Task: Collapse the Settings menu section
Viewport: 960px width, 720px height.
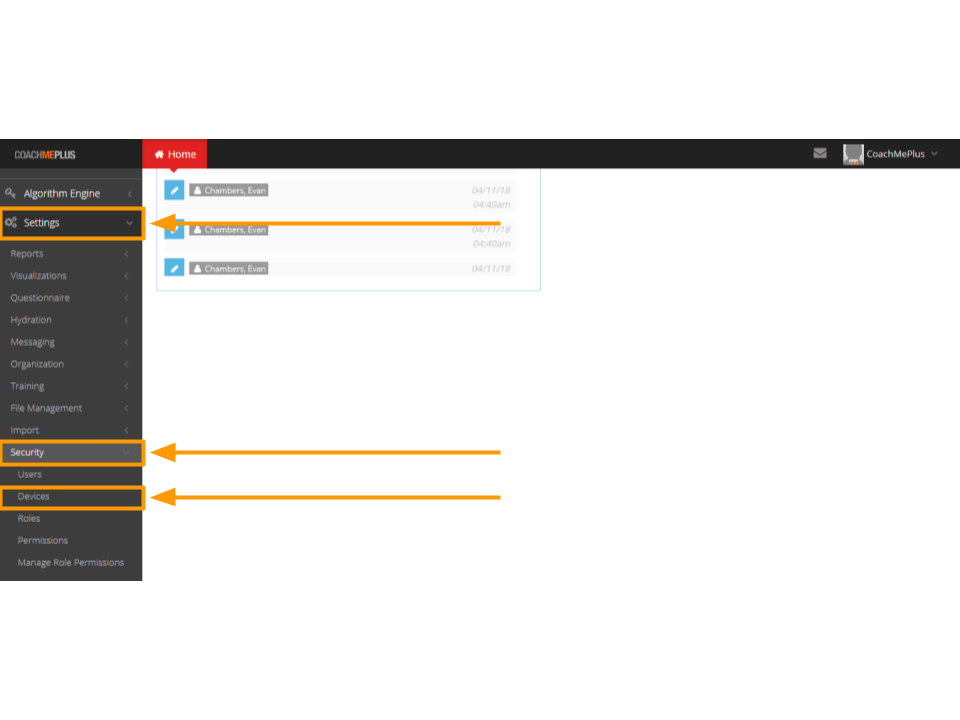Action: click(x=70, y=223)
